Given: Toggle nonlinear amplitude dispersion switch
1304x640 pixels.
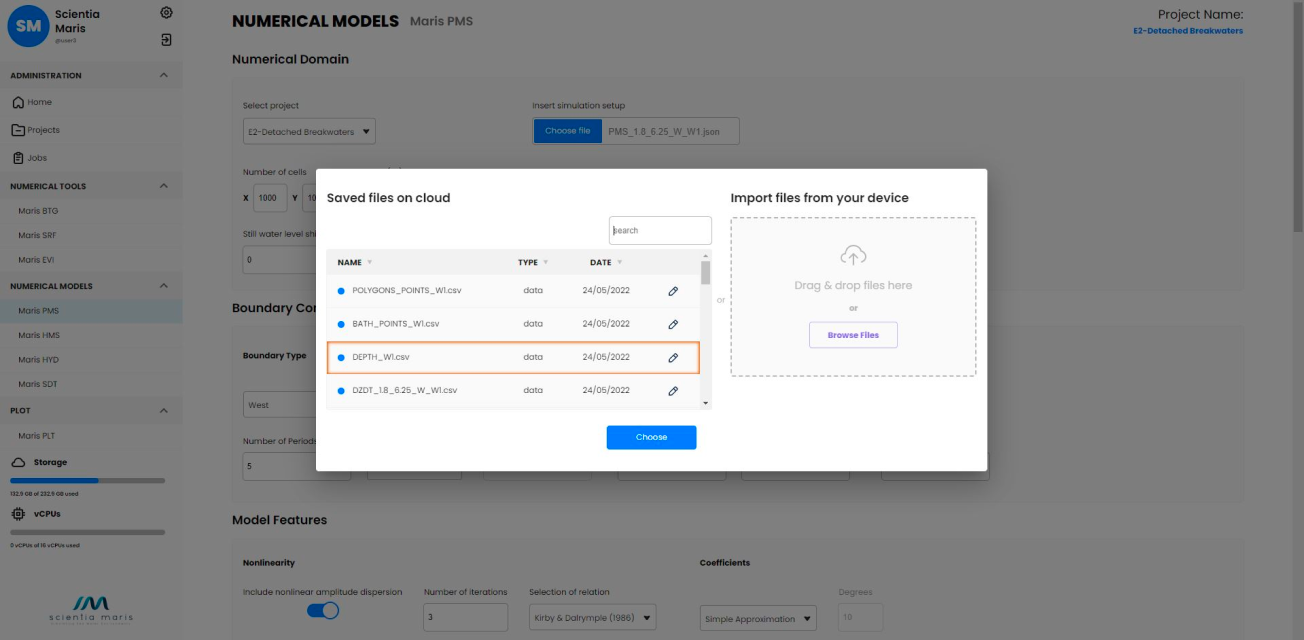Looking at the screenshot, I should 323,610.
